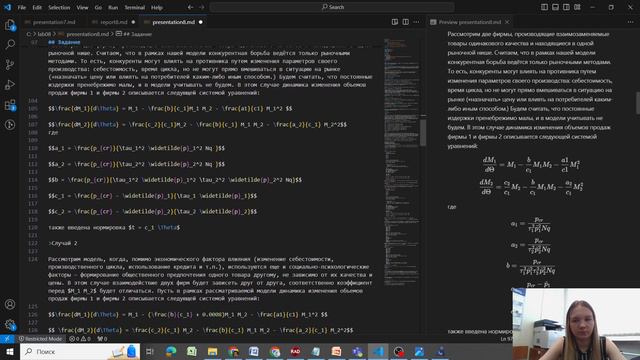Click the unsaved dot on presentation8.md tab
The image size is (640, 360).
tap(200, 22)
